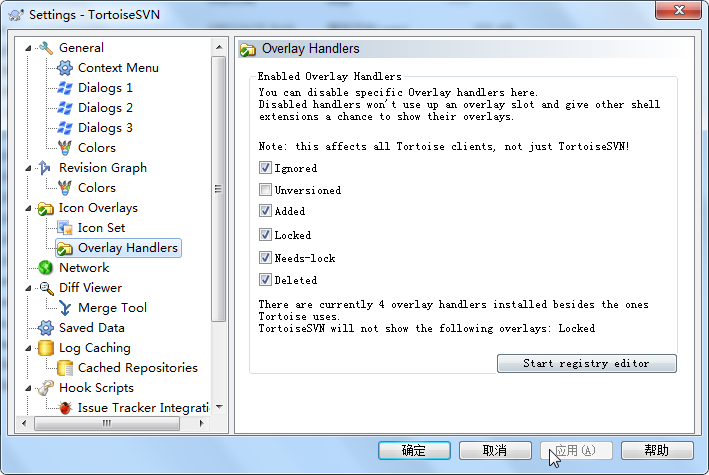Collapse the Hook Scripts node
Screen dimensions: 709x475
point(28,388)
